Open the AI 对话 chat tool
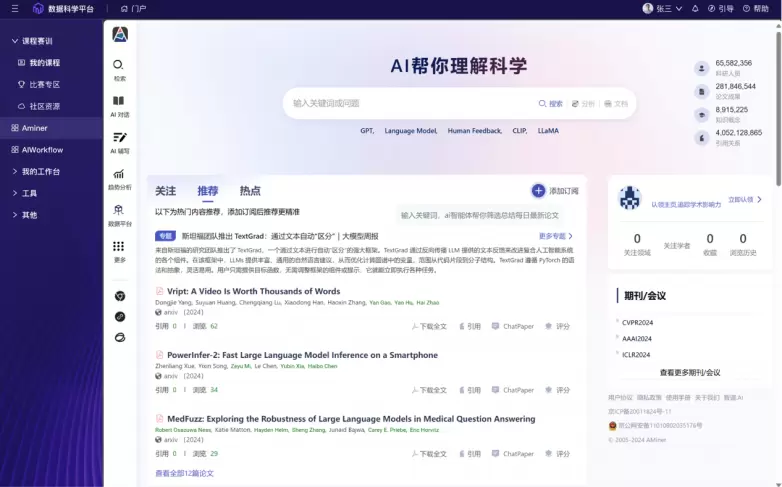Image resolution: width=782 pixels, height=487 pixels. tap(119, 101)
